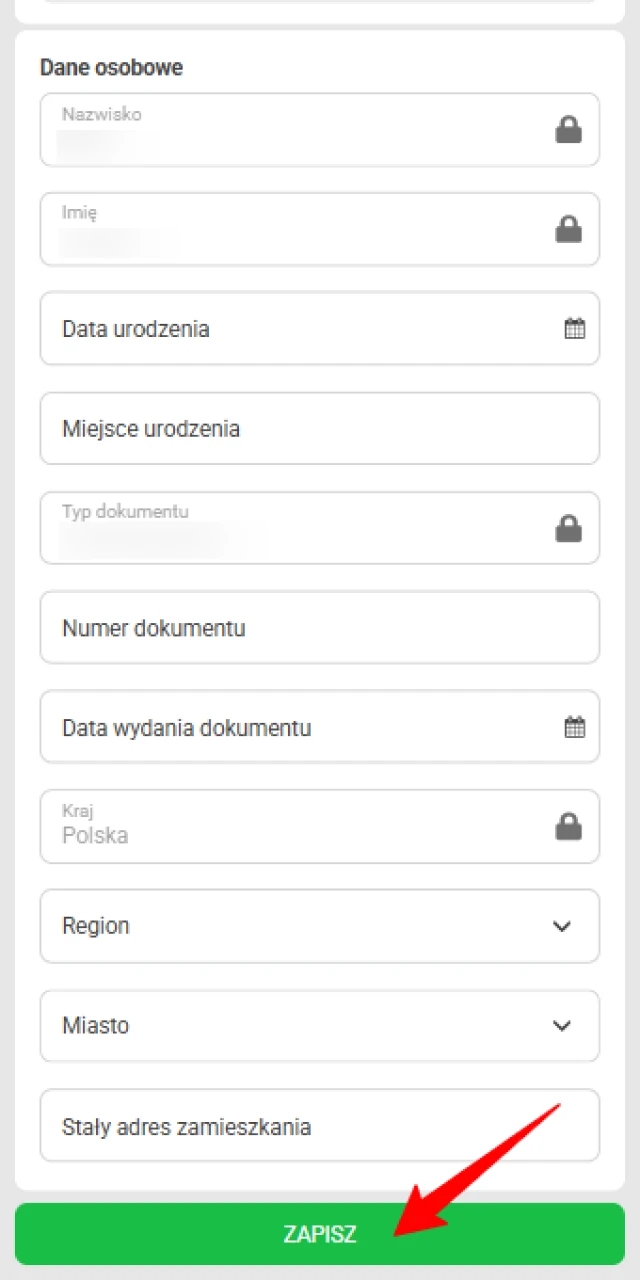The height and width of the screenshot is (1280, 640).
Task: Expand the Region dropdown
Action: (x=320, y=926)
